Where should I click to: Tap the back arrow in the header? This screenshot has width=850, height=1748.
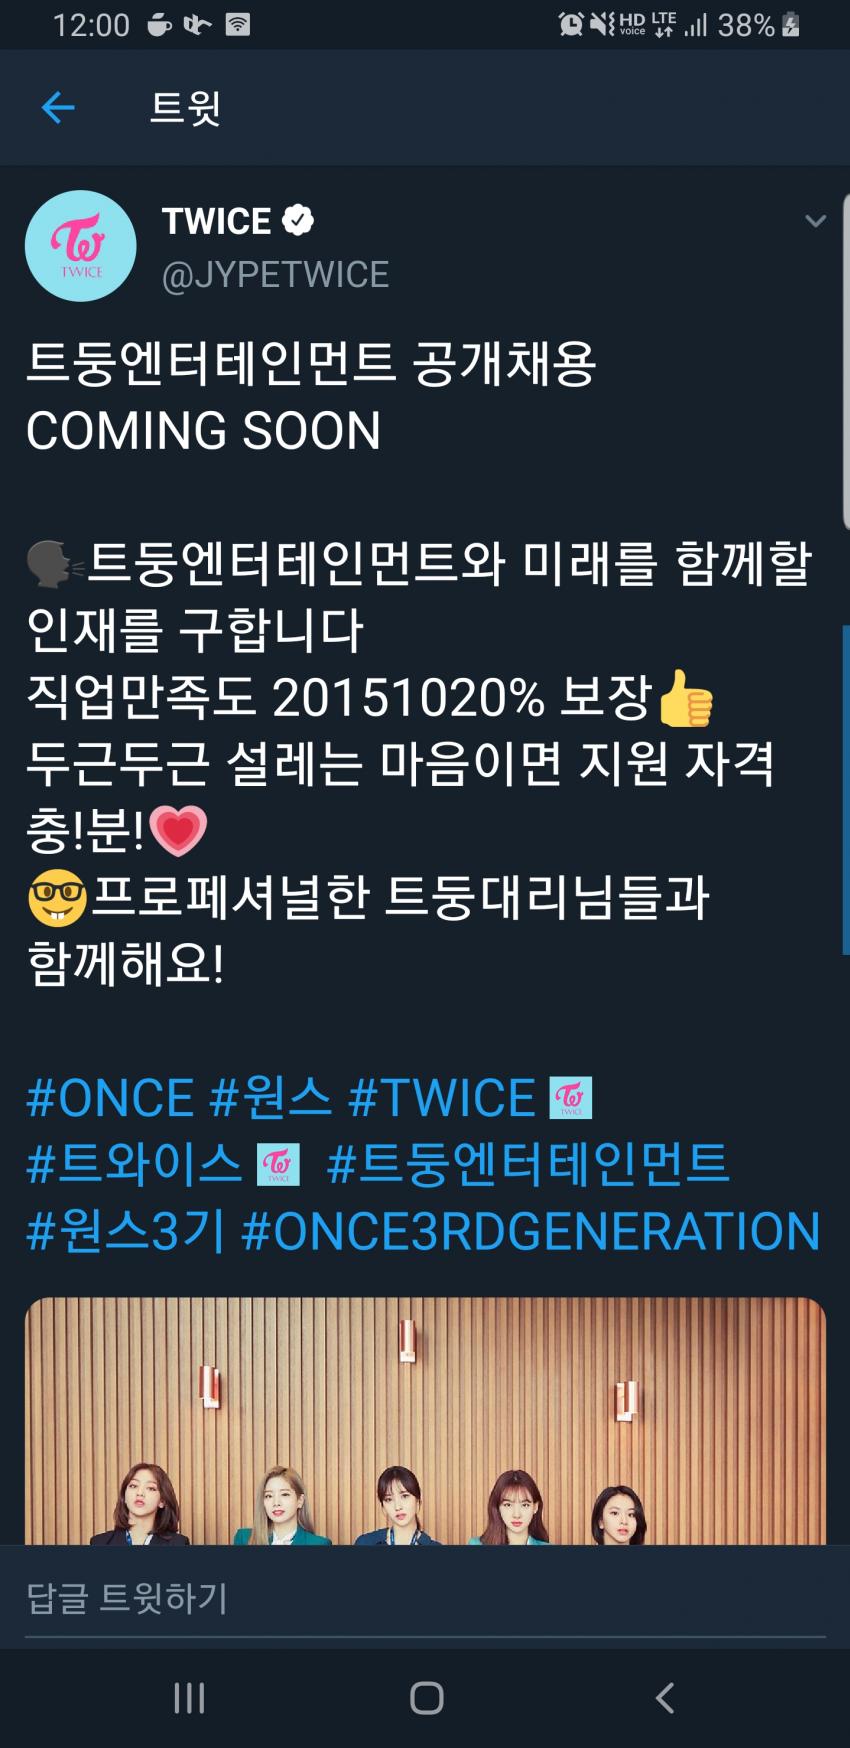click(x=58, y=107)
